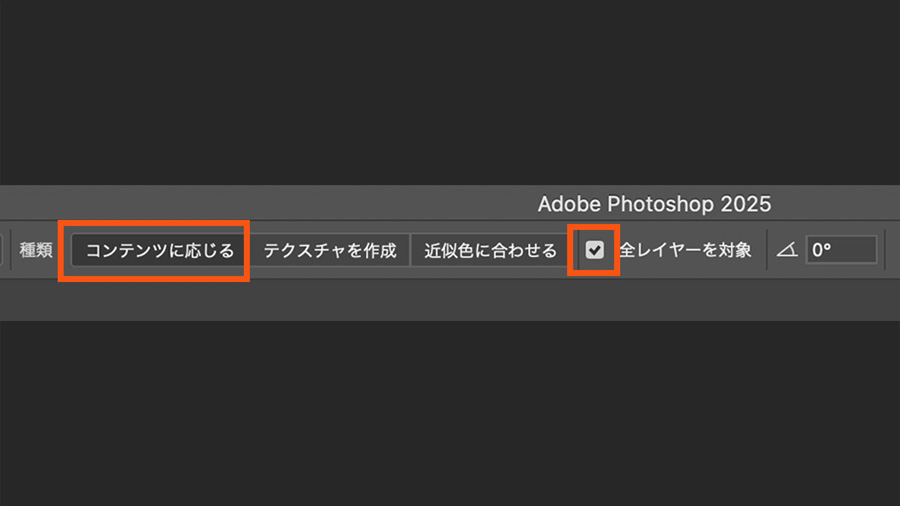Image resolution: width=900 pixels, height=506 pixels.
Task: Click the 全レイヤーを対象 label text
Action: [x=685, y=250]
